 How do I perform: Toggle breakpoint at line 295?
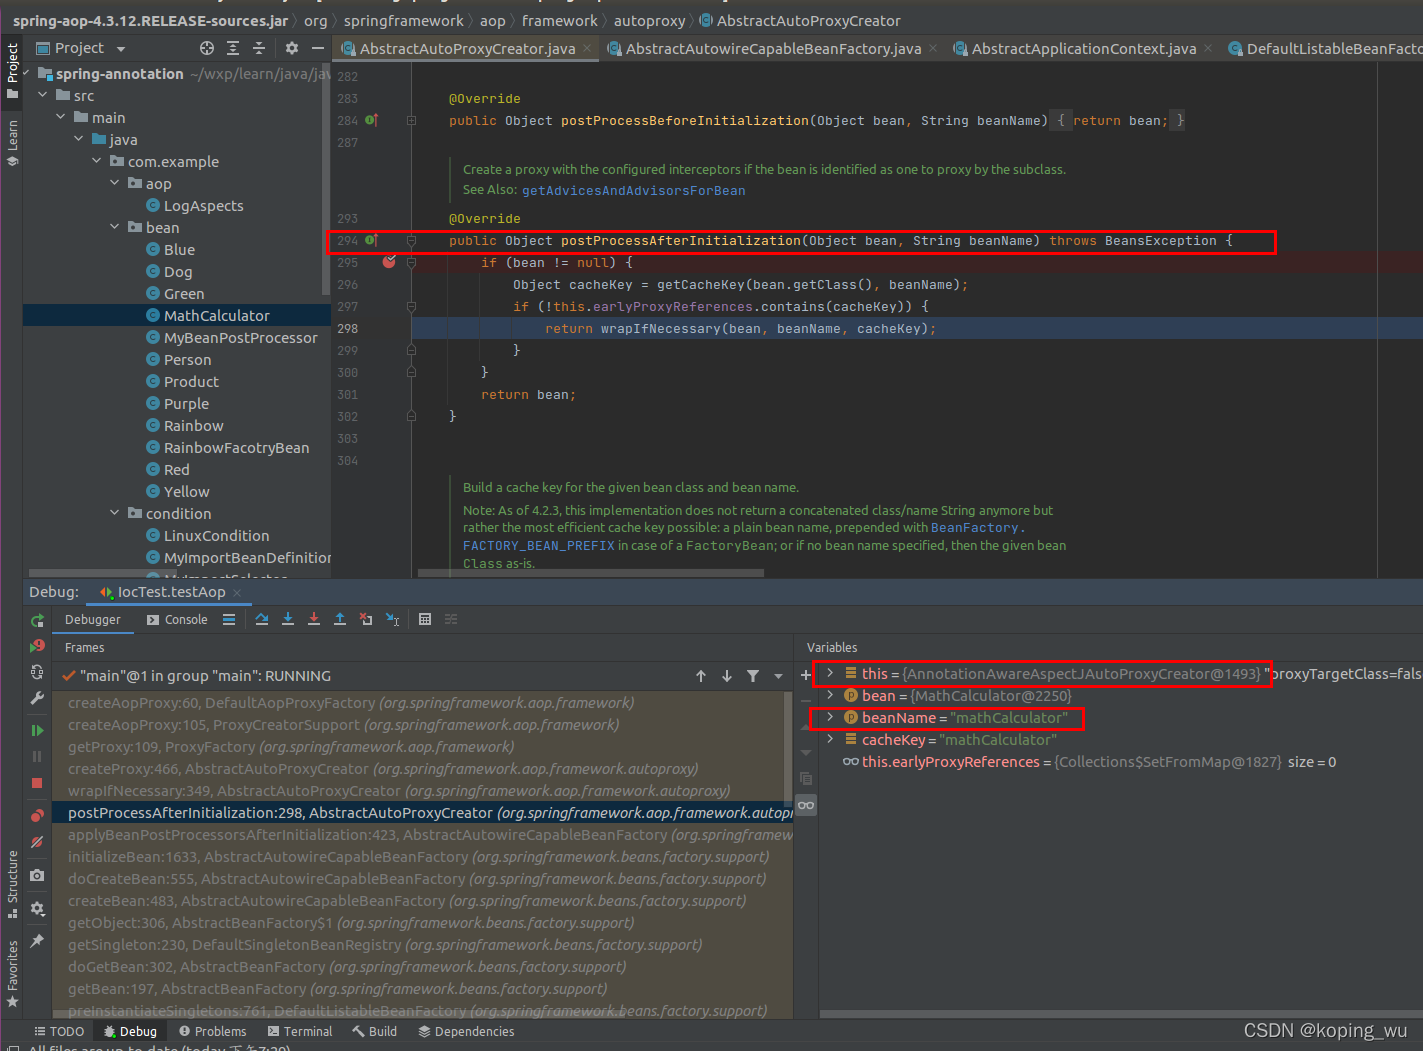click(389, 262)
